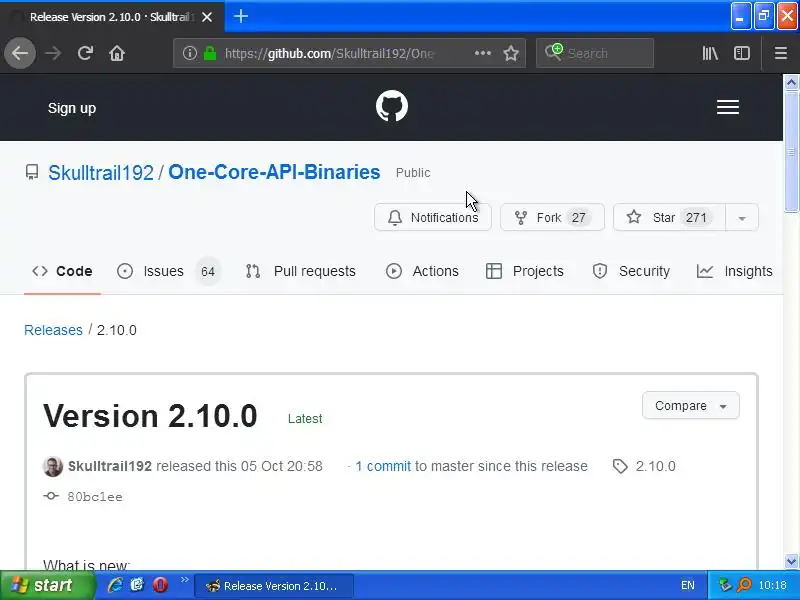Open the Windows Start menu

[47, 585]
